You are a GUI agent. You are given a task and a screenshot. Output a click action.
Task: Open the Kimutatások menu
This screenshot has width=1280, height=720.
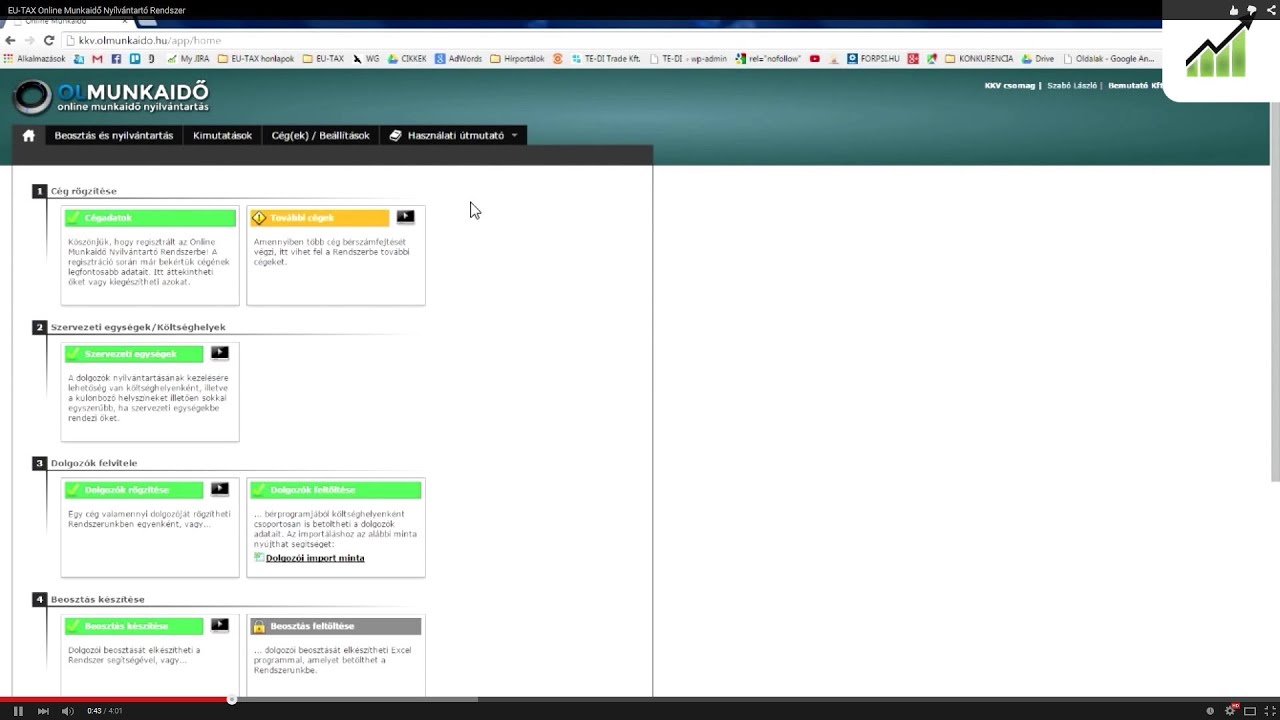click(x=222, y=136)
